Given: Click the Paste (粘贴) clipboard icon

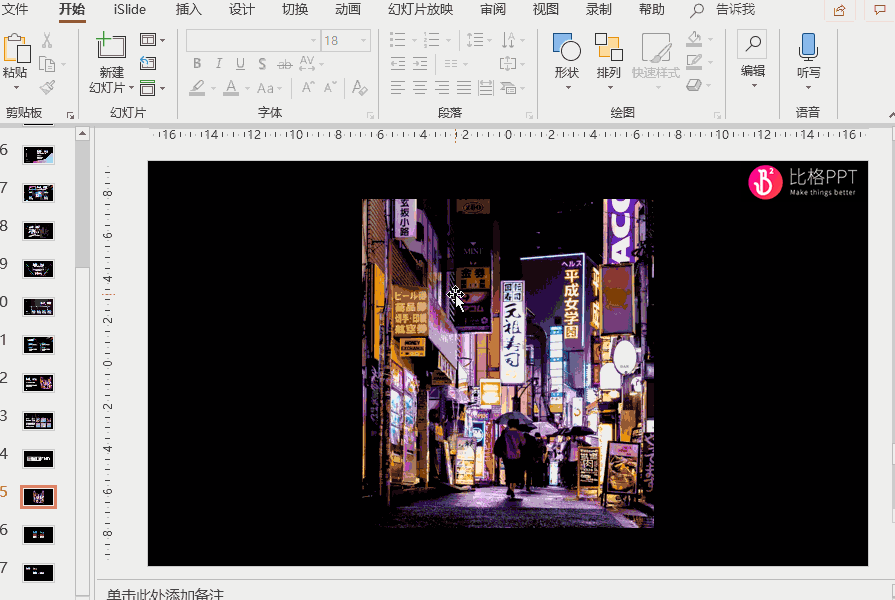Looking at the screenshot, I should [x=16, y=48].
